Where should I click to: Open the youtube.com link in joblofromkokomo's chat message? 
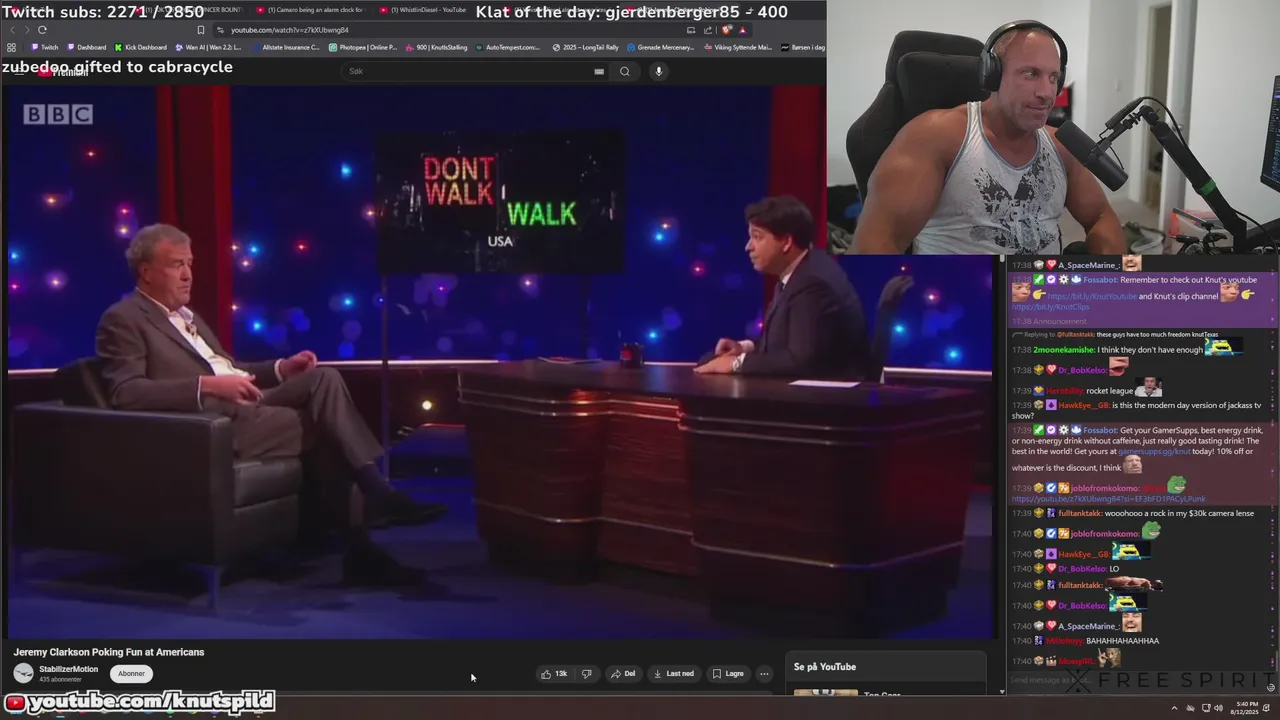1108,498
